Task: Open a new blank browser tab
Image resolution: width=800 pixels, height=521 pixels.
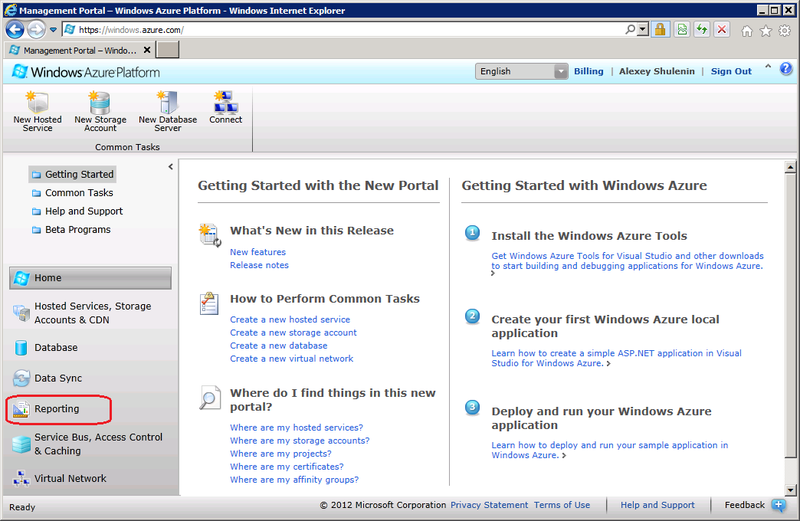Action: [x=167, y=50]
